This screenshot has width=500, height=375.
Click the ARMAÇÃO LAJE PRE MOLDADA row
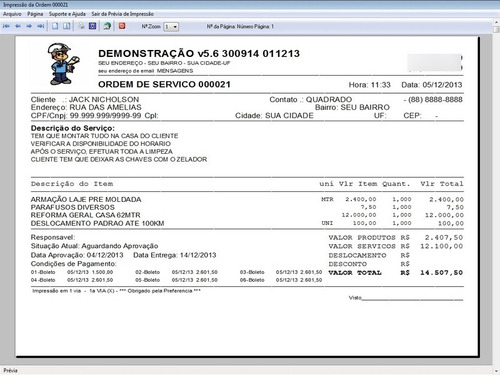click(247, 199)
